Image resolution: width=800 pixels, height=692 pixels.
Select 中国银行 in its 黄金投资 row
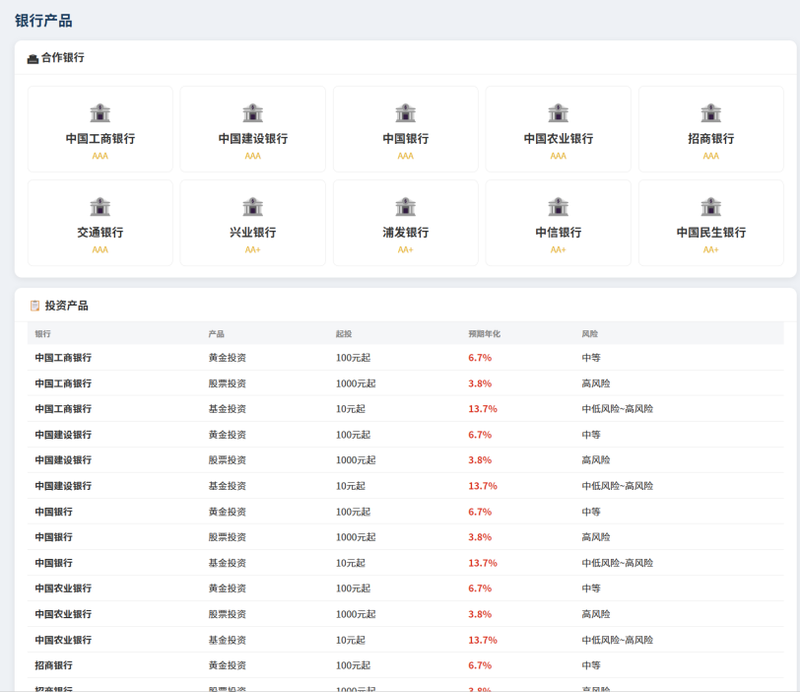[54, 511]
